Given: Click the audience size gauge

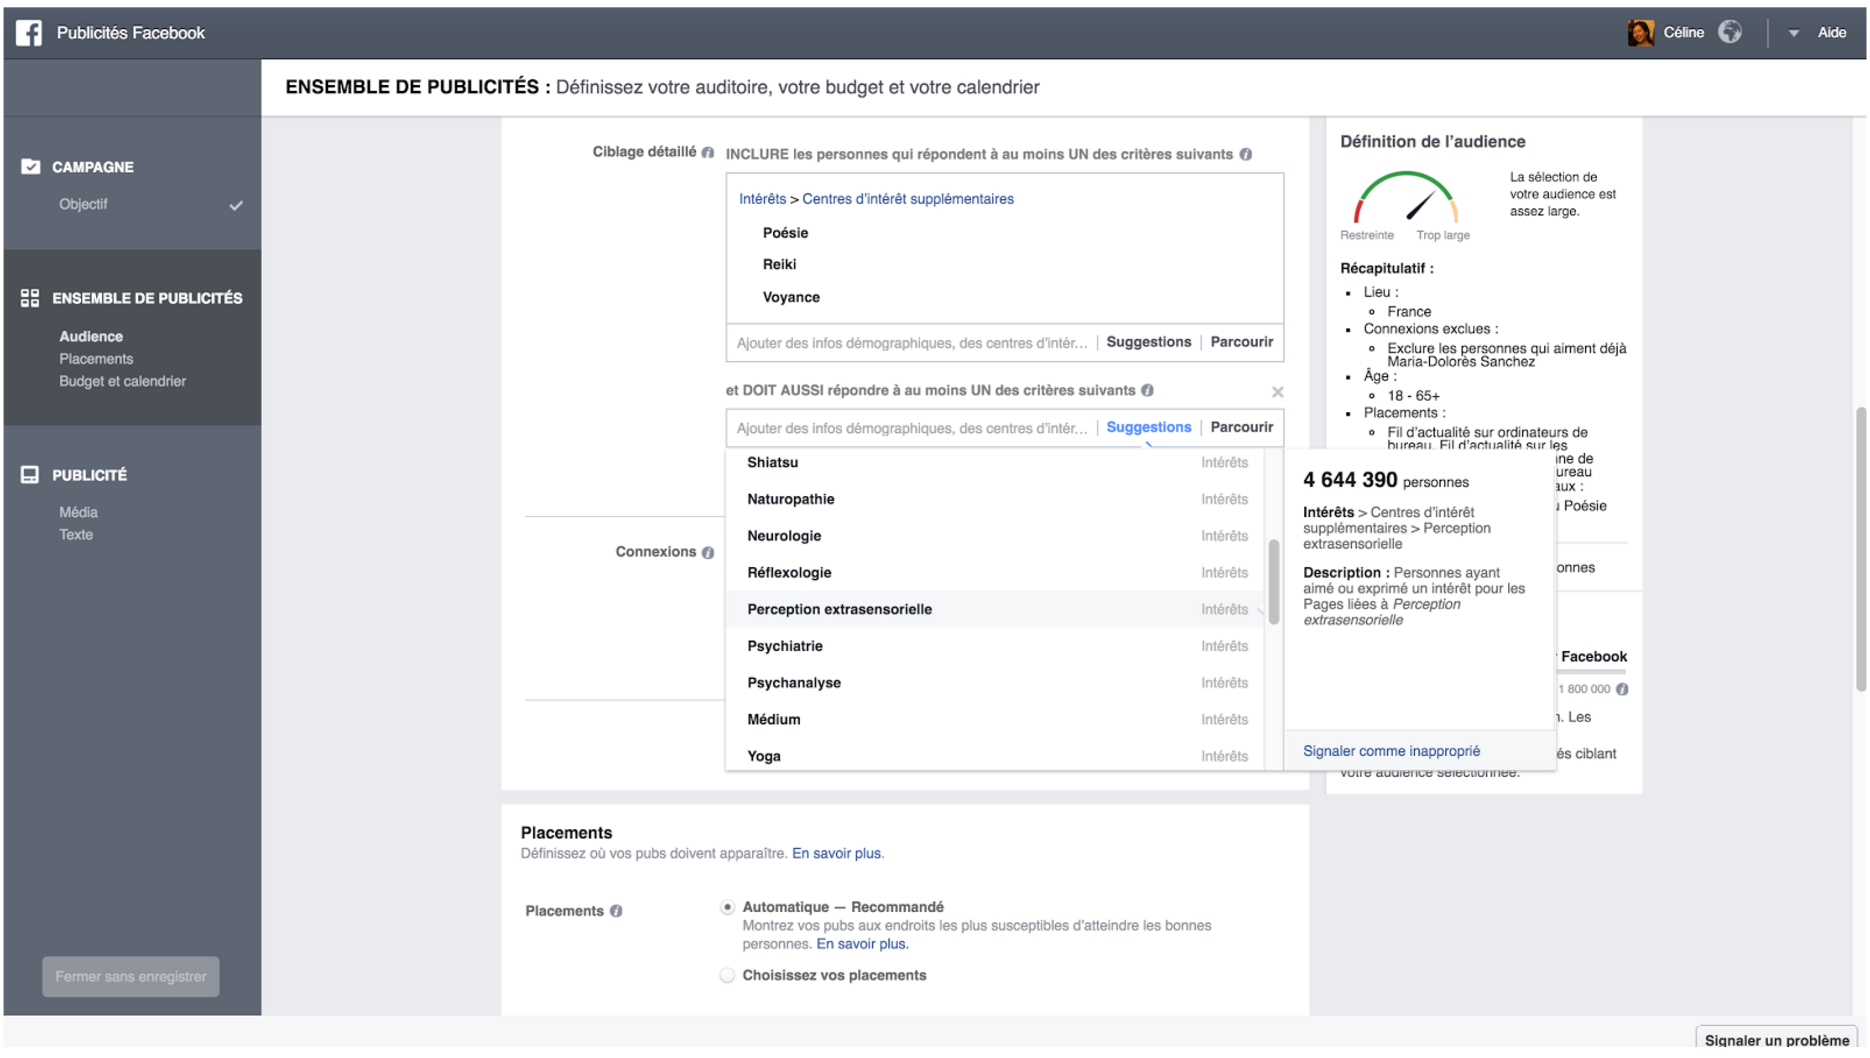Looking at the screenshot, I should click(x=1405, y=198).
